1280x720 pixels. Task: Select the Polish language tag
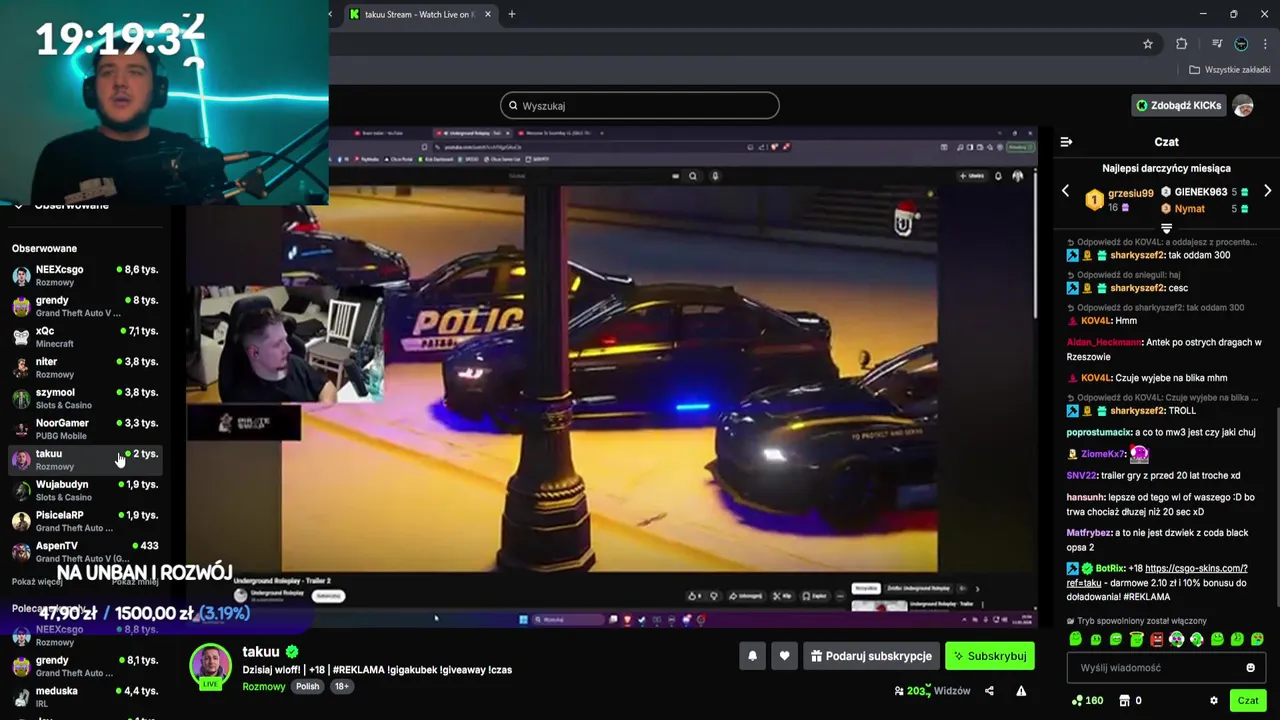307,687
